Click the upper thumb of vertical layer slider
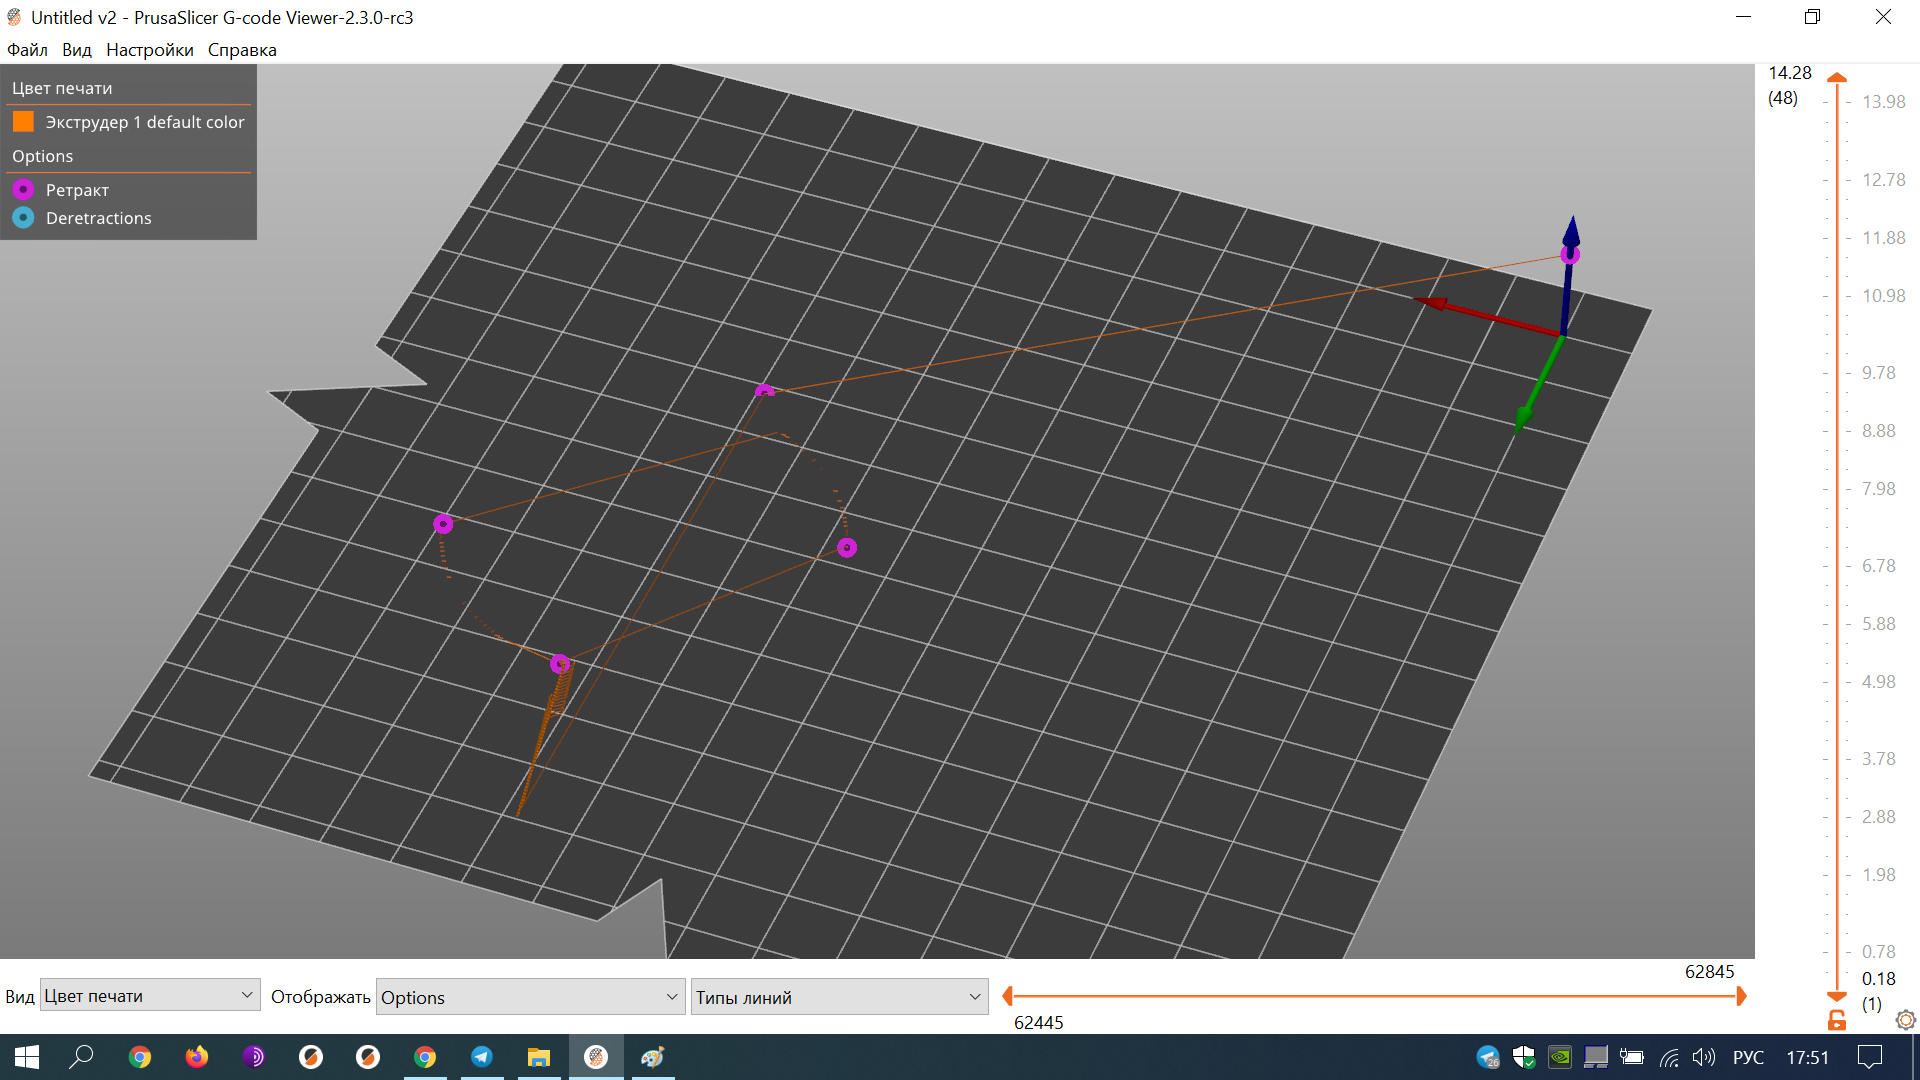This screenshot has height=1080, width=1920. point(1837,77)
